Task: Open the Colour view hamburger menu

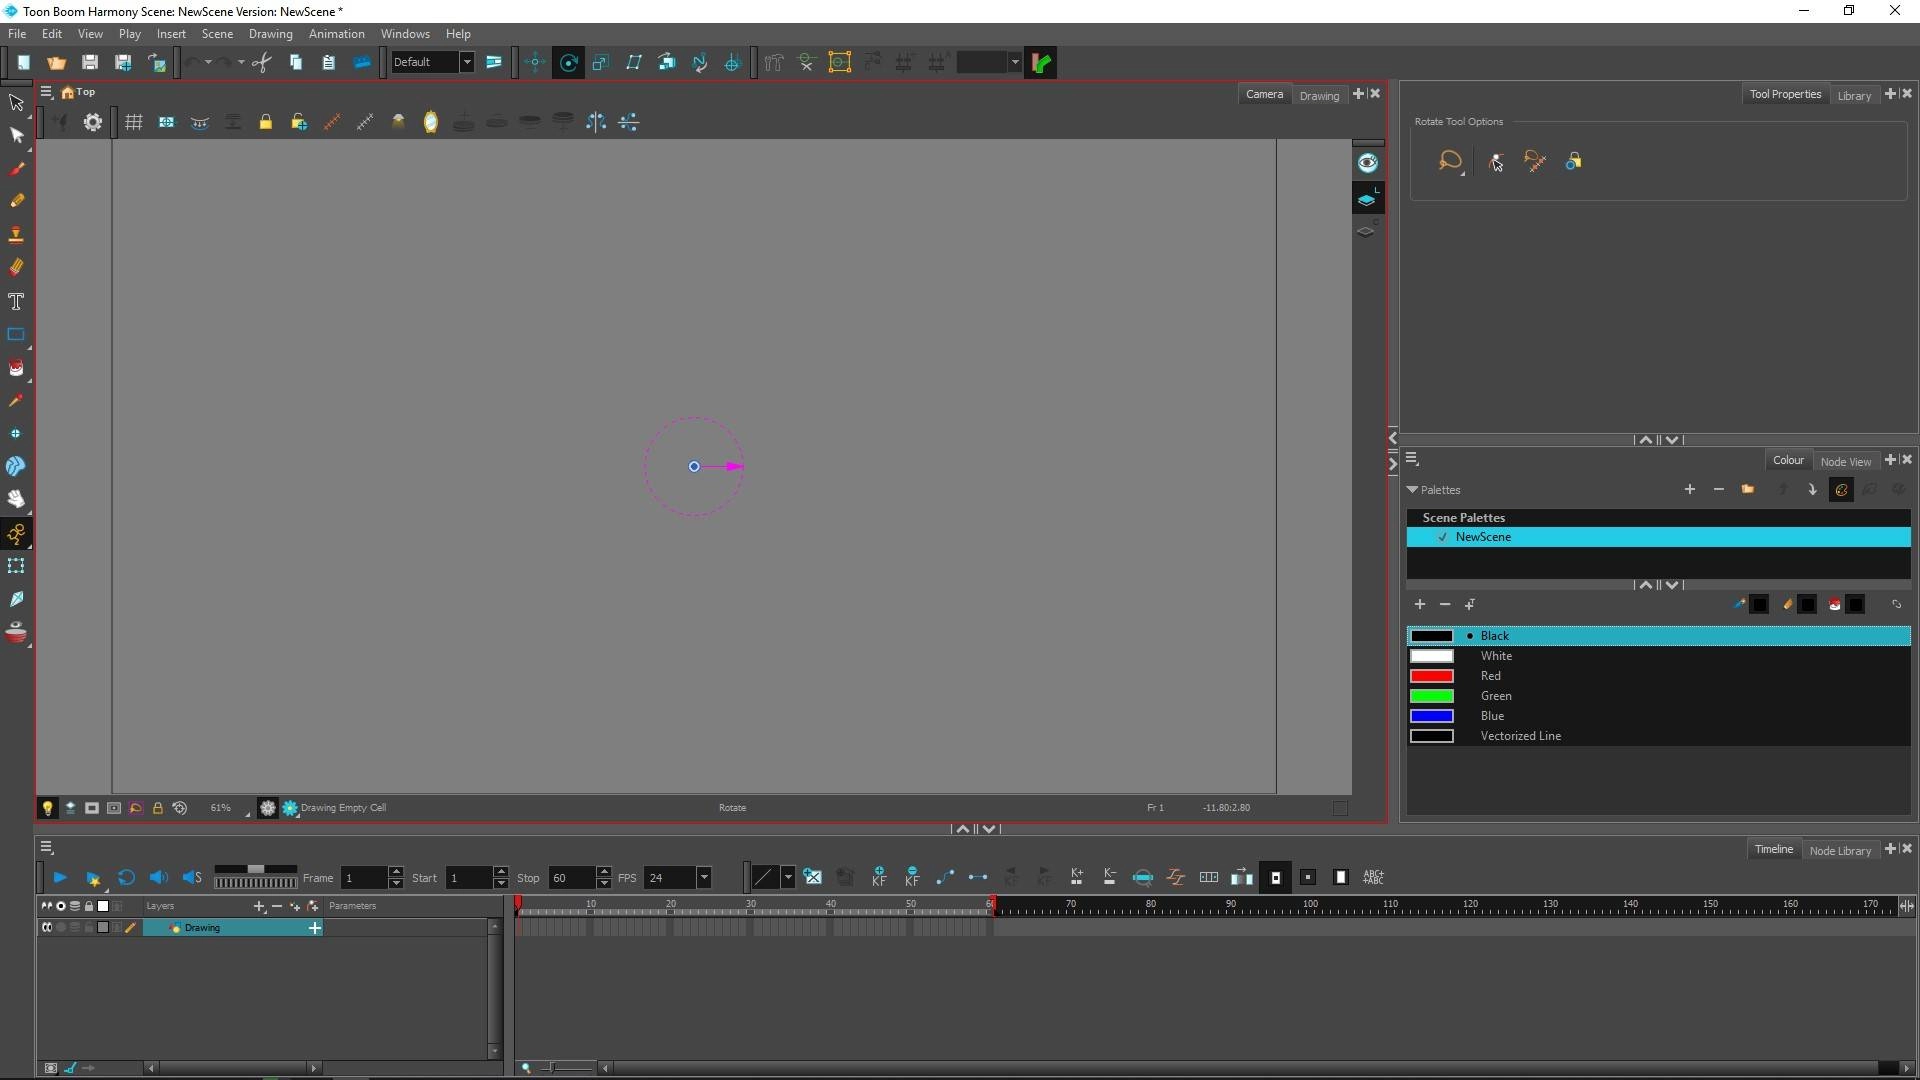Action: 1412,459
